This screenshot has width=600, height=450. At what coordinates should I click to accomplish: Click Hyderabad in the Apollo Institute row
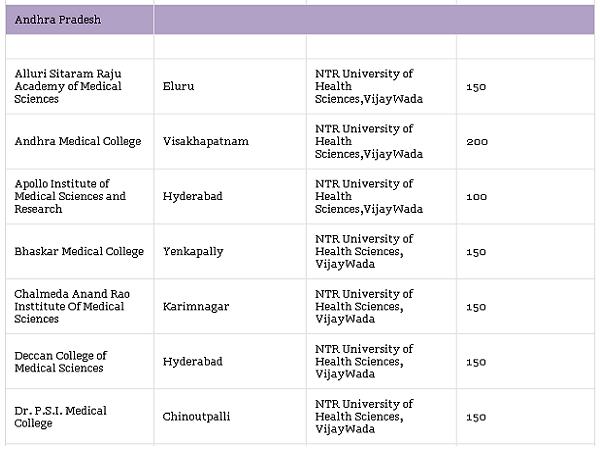[x=192, y=196]
